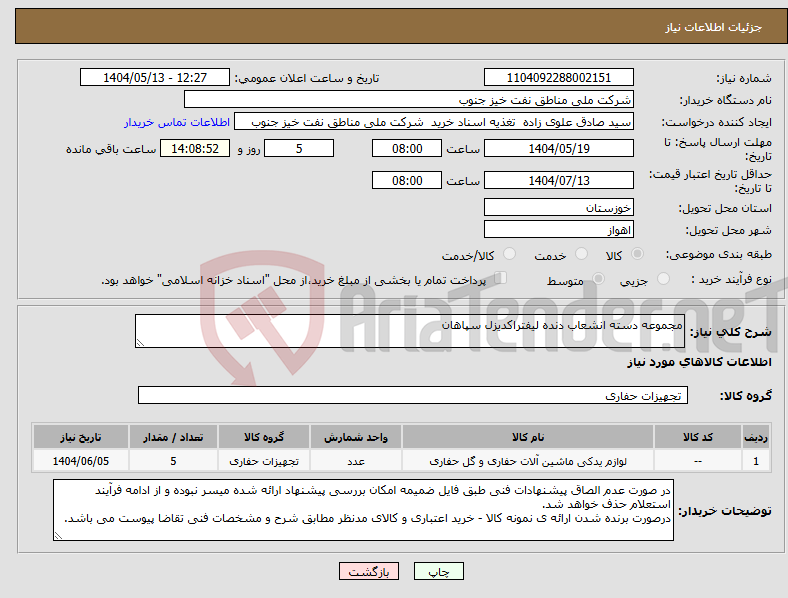Screen dimensions: 788x598
Task: Click the بازگشت (back) button
Action: 369,571
